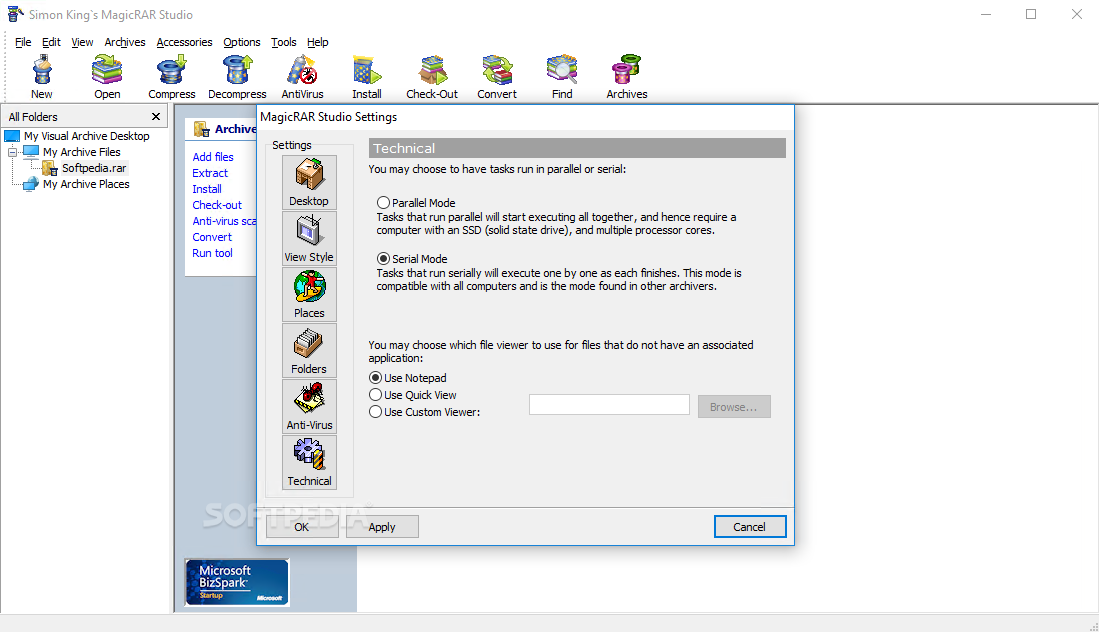Open the Accessories menu
The height and width of the screenshot is (632, 1099).
point(184,42)
